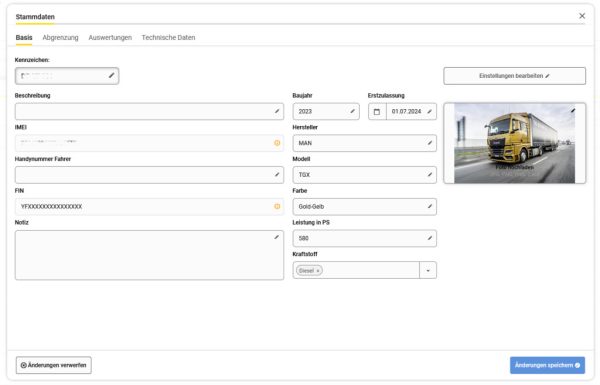Click the pencil icon in Kennzeichen field
The width and height of the screenshot is (600, 385).
tap(111, 75)
